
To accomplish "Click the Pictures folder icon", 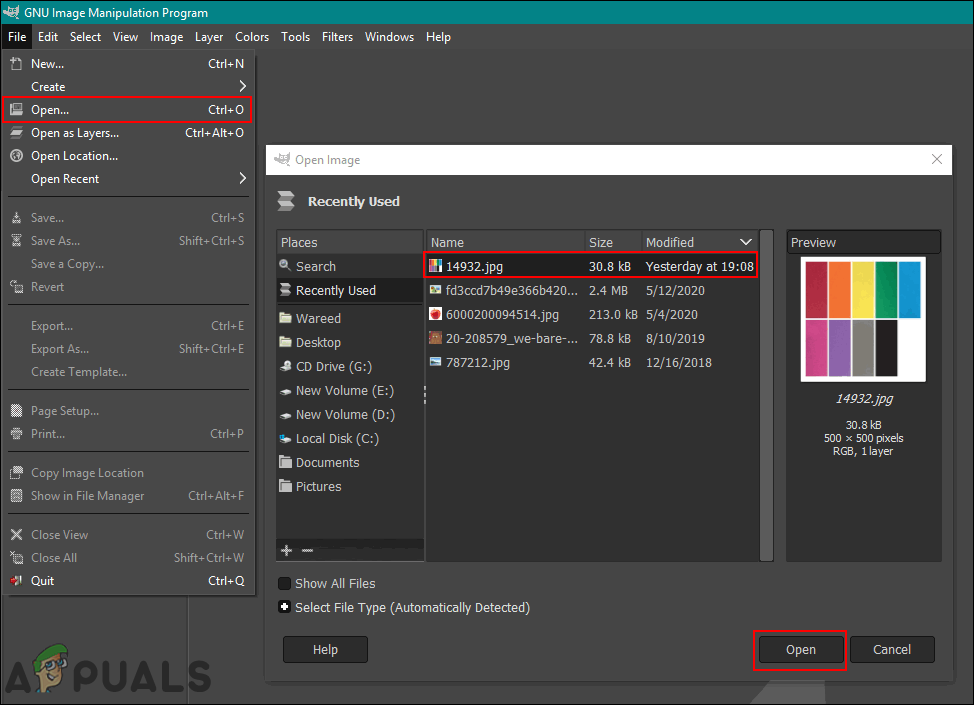I will [286, 487].
